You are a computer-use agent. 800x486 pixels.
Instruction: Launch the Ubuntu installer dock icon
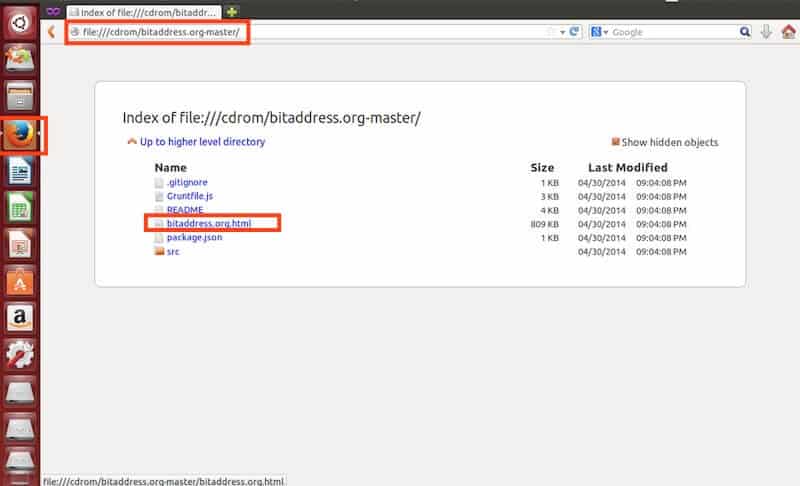pyautogui.click(x=19, y=59)
